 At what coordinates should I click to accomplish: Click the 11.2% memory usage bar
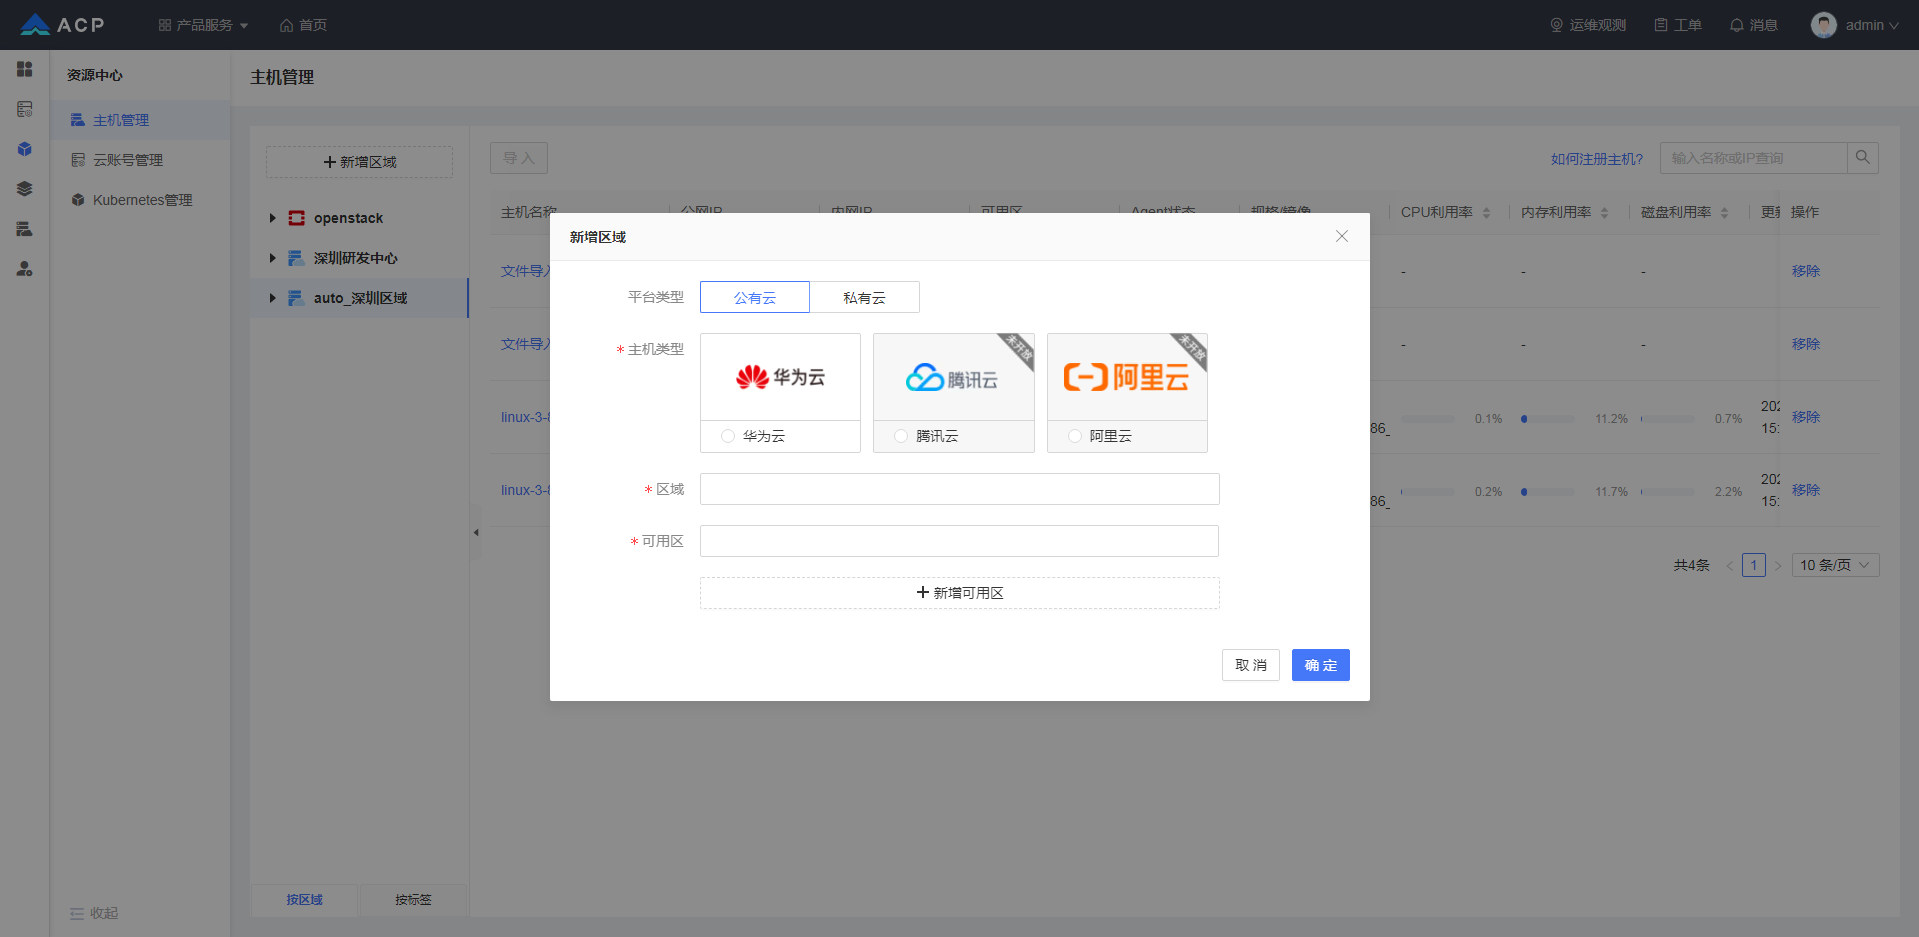tap(1548, 419)
